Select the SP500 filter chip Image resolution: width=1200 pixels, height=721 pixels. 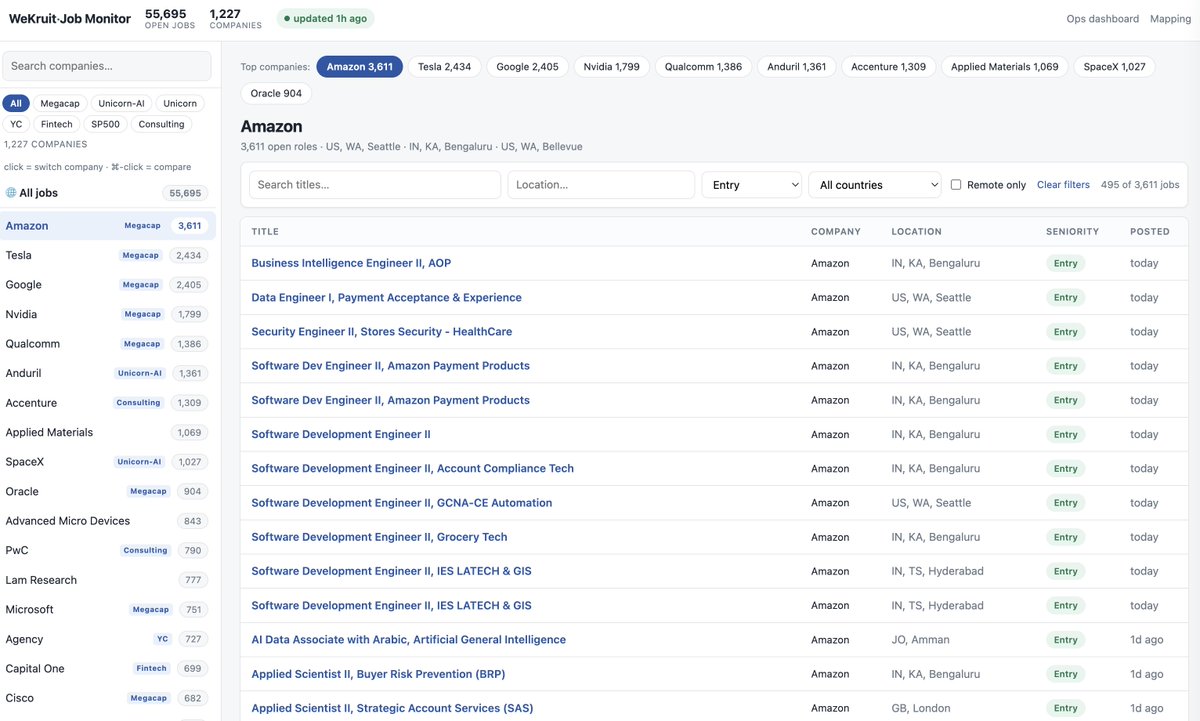tap(105, 124)
